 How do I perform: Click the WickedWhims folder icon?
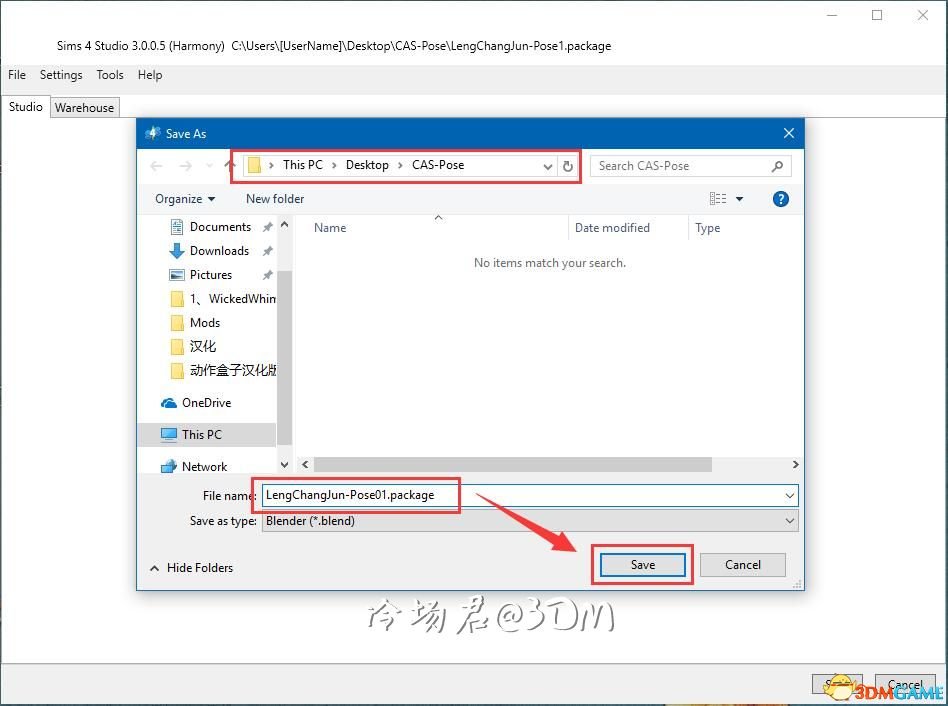tap(177, 299)
